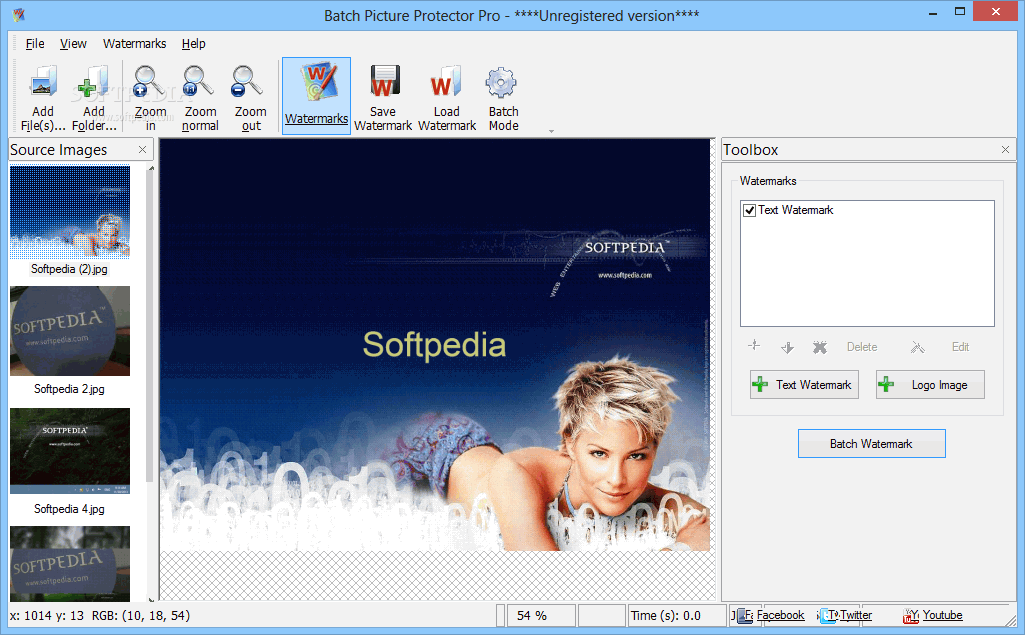1025x635 pixels.
Task: Click the 54 % zoom value in status bar
Action: click(531, 615)
